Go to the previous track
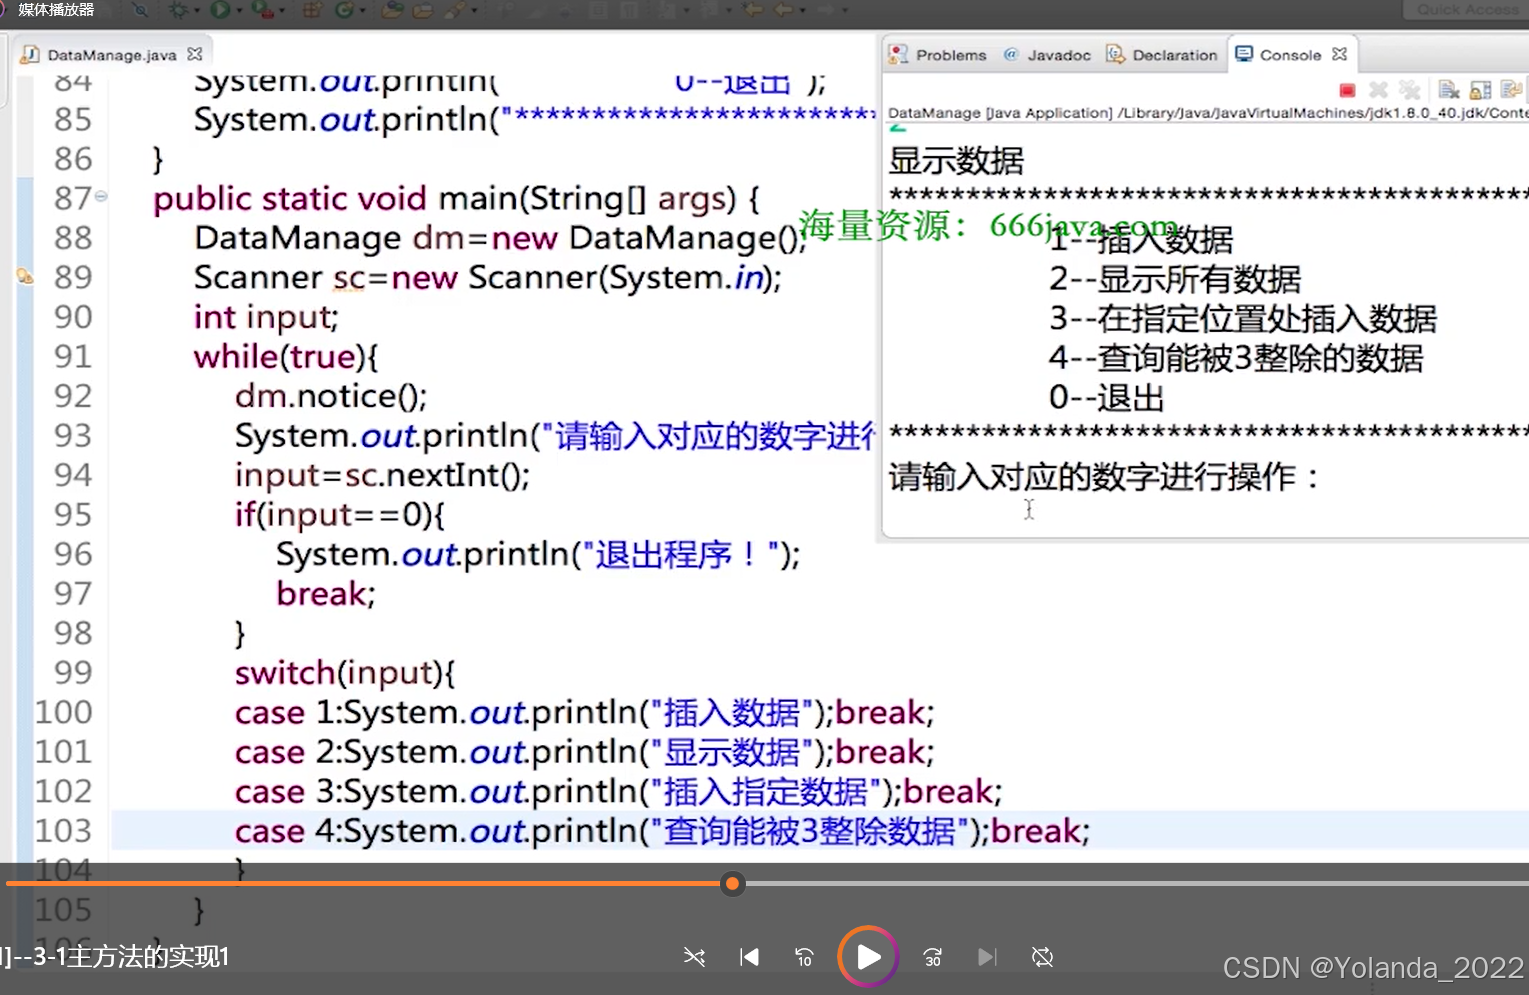Viewport: 1529px width, 995px height. pyautogui.click(x=749, y=957)
